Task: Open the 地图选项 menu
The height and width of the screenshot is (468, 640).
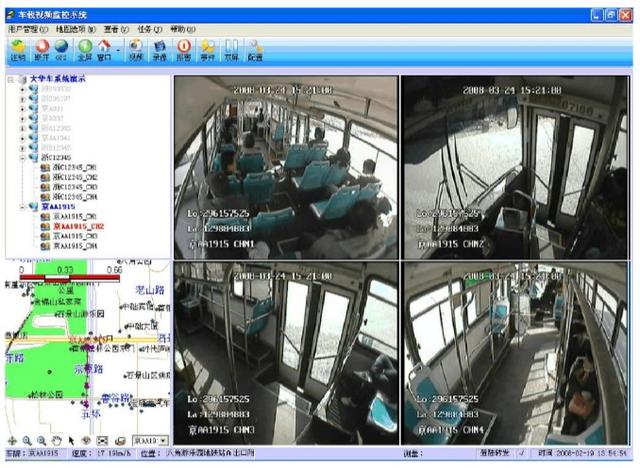Action: click(x=76, y=29)
